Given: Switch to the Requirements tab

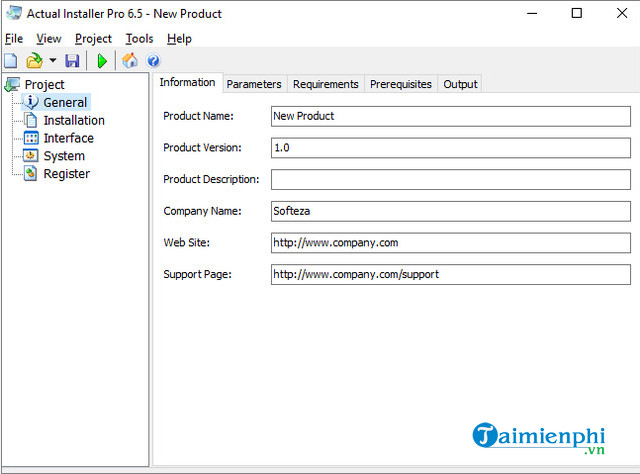Looking at the screenshot, I should click(325, 84).
